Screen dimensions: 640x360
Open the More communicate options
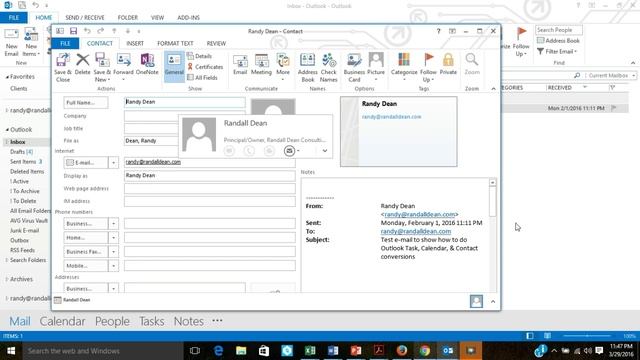283,66
